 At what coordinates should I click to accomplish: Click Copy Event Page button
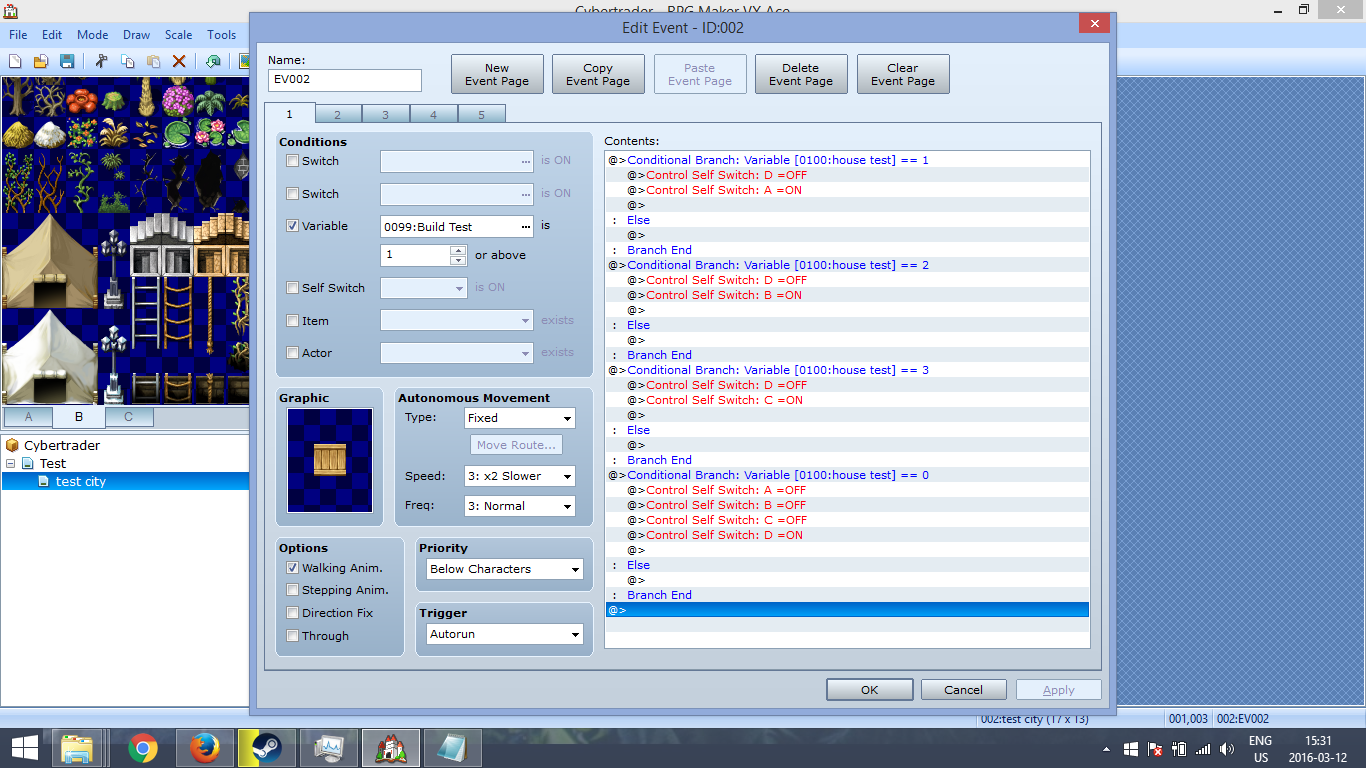pos(598,74)
